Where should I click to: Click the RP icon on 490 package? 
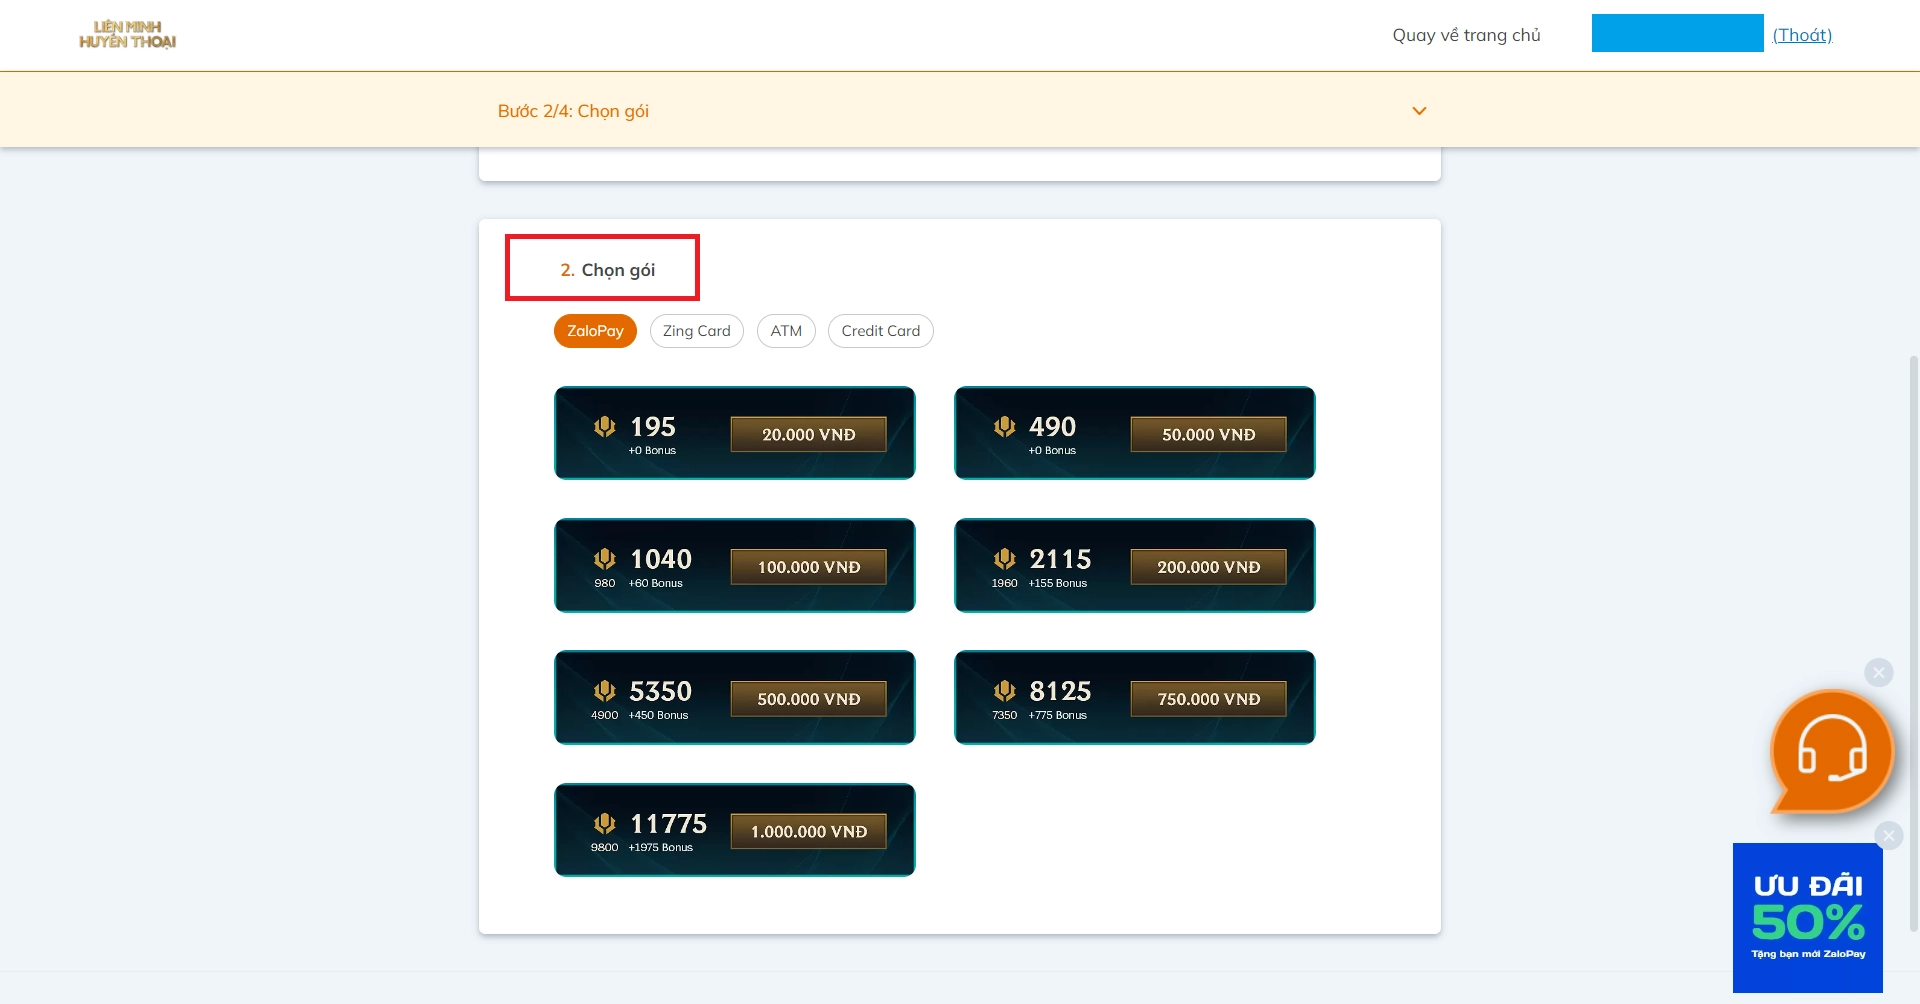[1004, 427]
